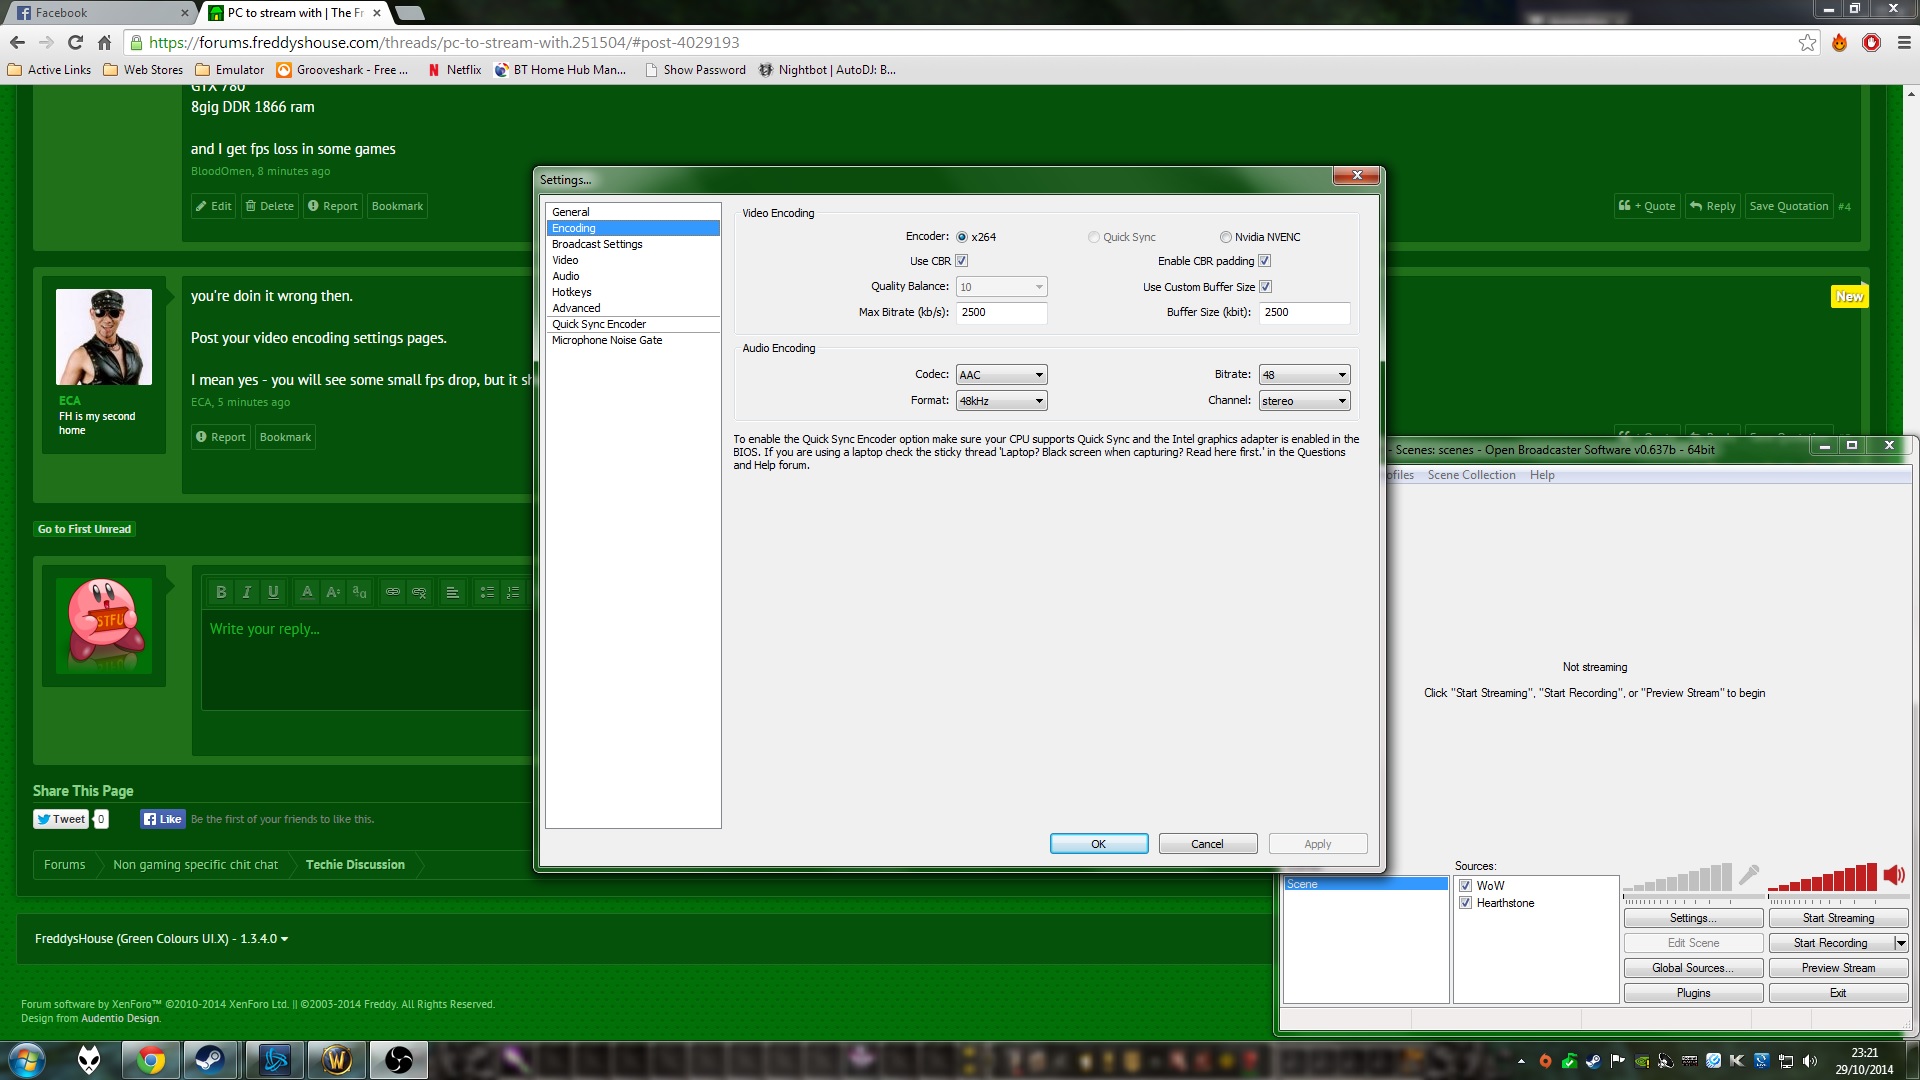Viewport: 1920px width, 1080px height.
Task: Open system volume tray icon
Action: (1810, 1061)
